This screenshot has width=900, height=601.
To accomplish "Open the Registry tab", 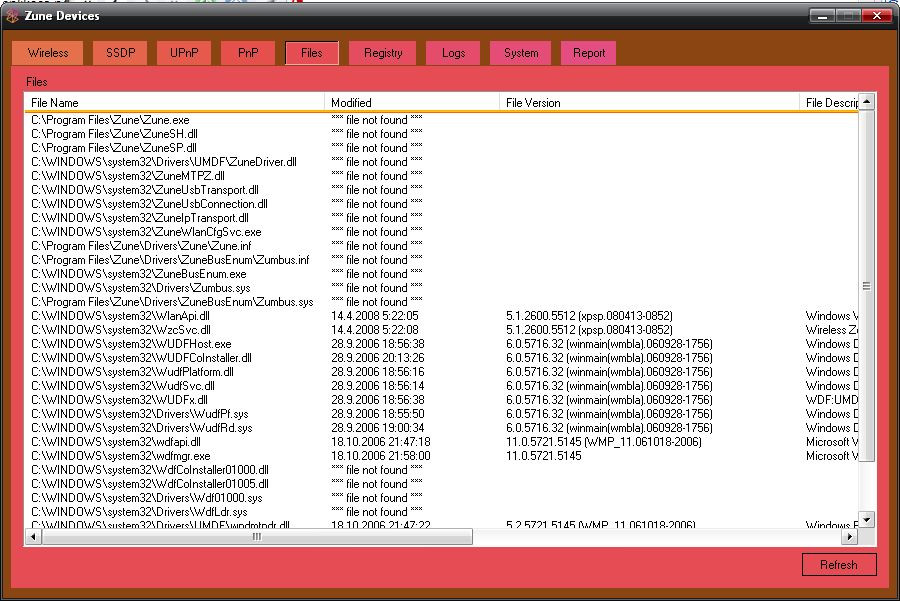I will [383, 53].
